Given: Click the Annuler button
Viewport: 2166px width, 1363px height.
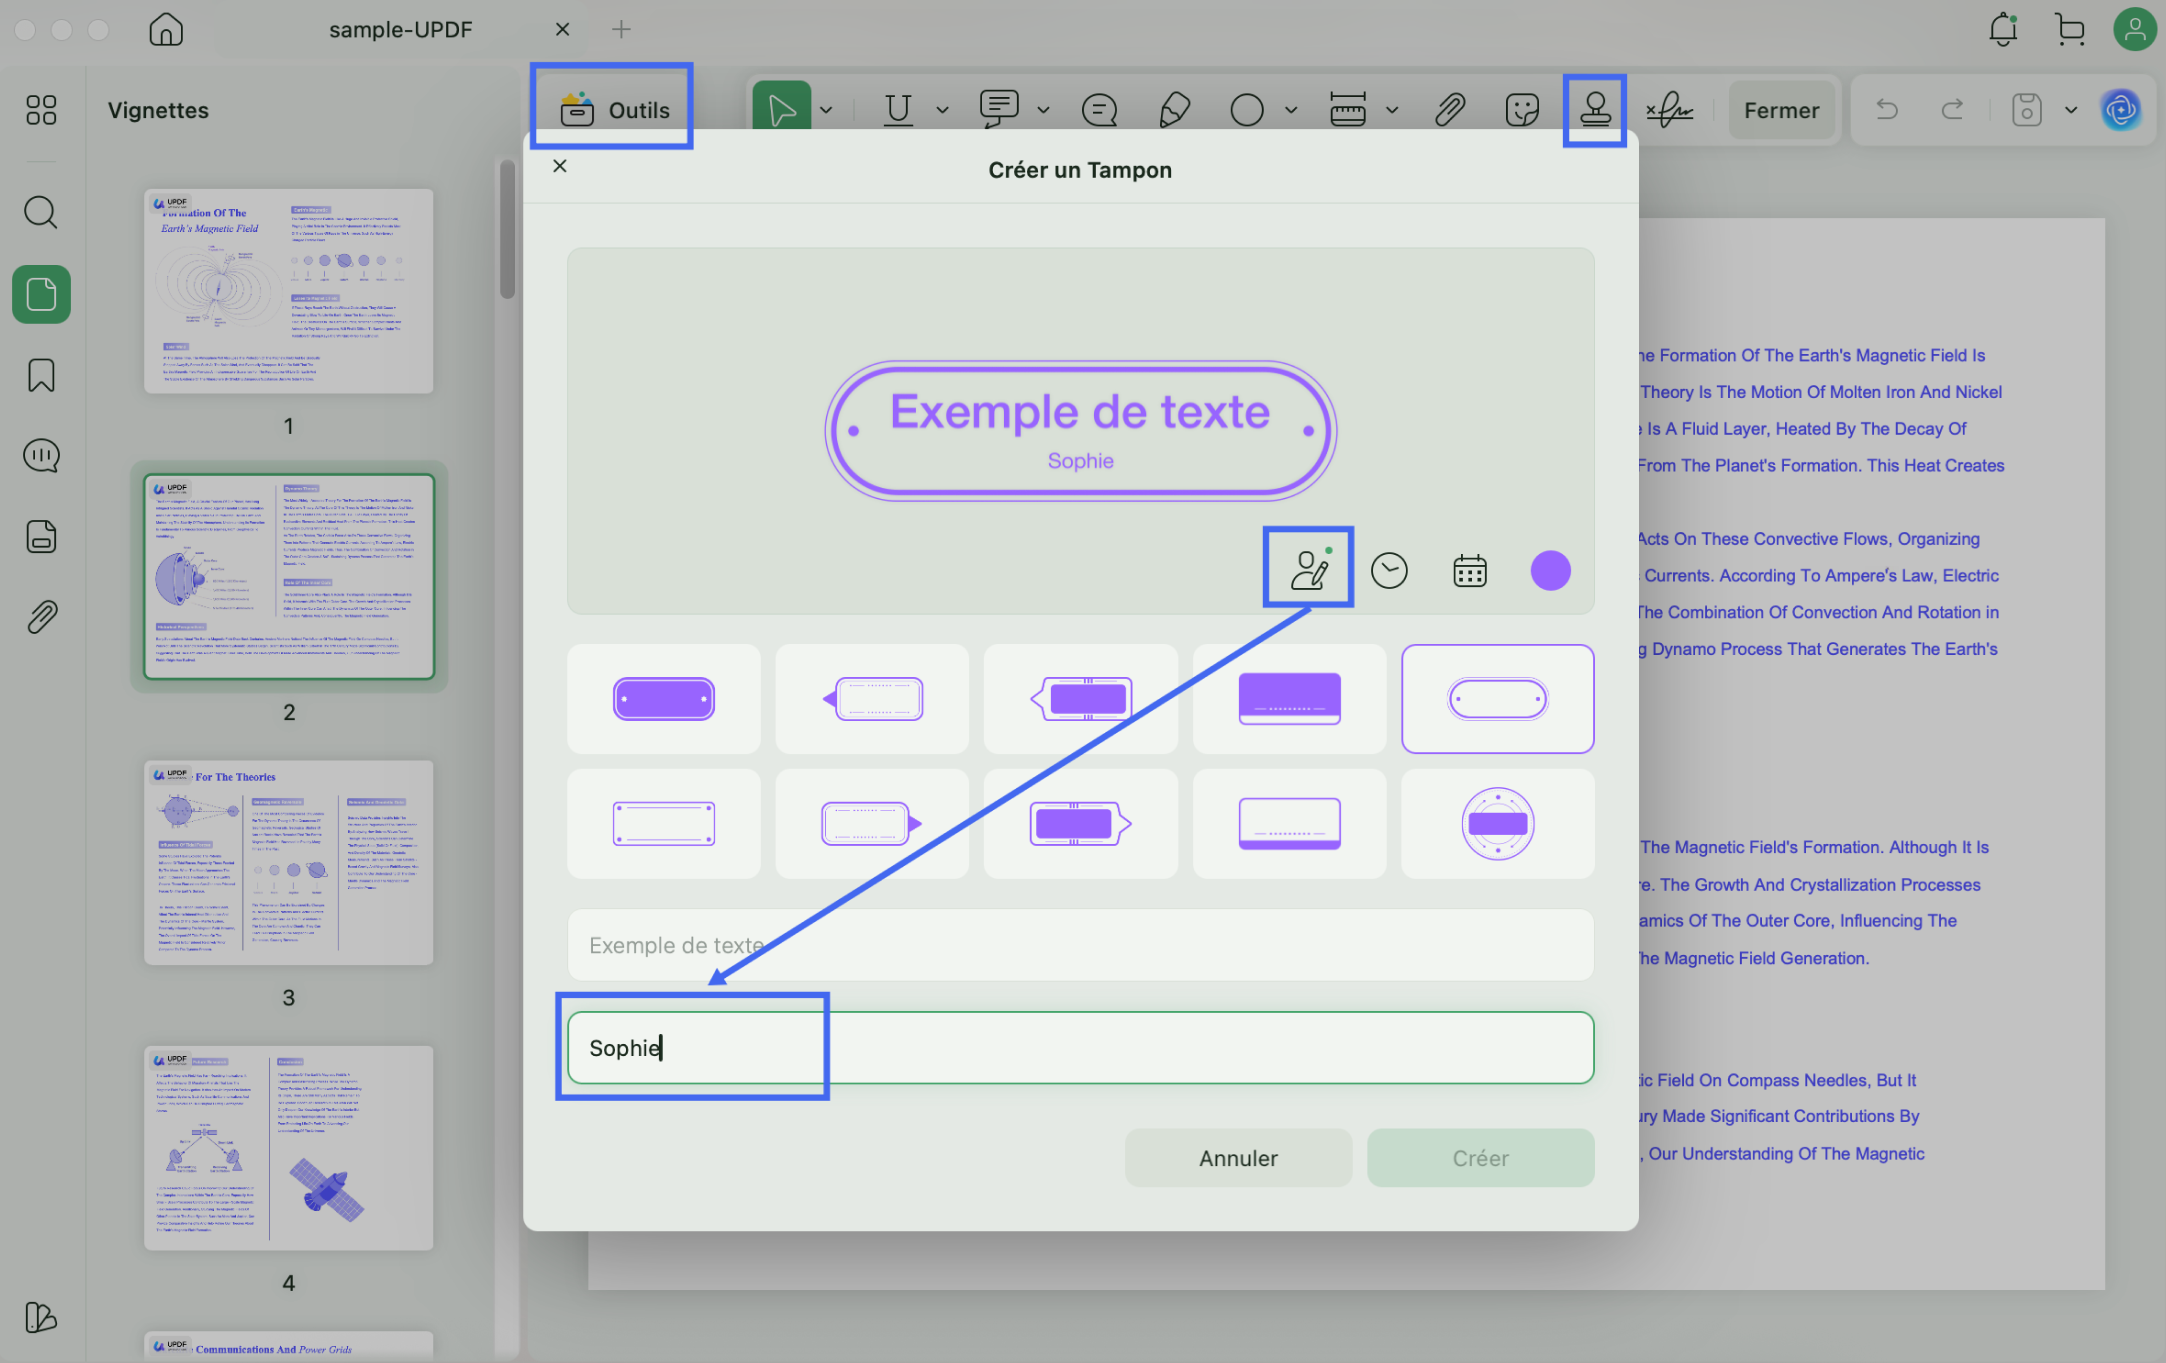Looking at the screenshot, I should tap(1238, 1158).
